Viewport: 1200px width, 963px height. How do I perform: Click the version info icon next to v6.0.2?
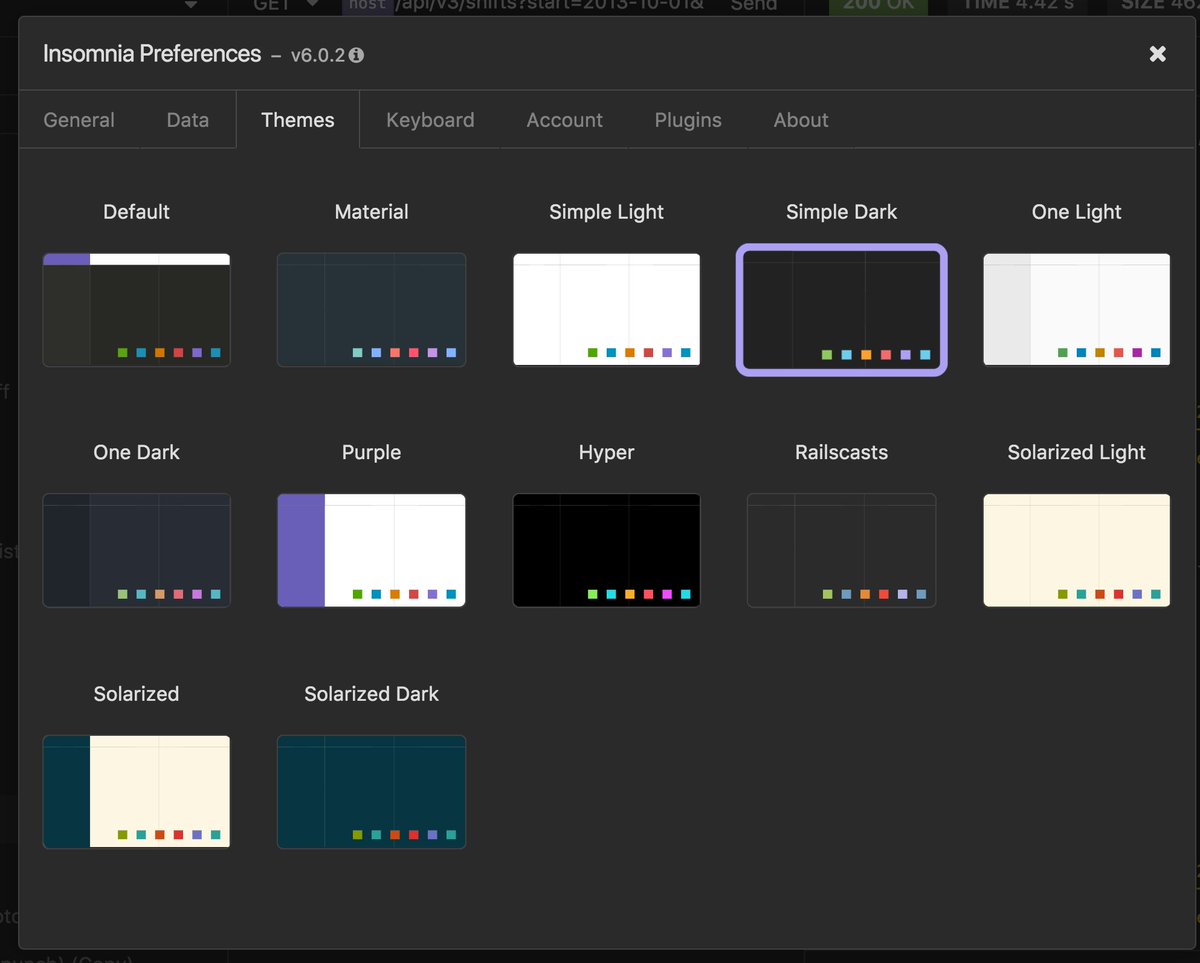pos(356,56)
